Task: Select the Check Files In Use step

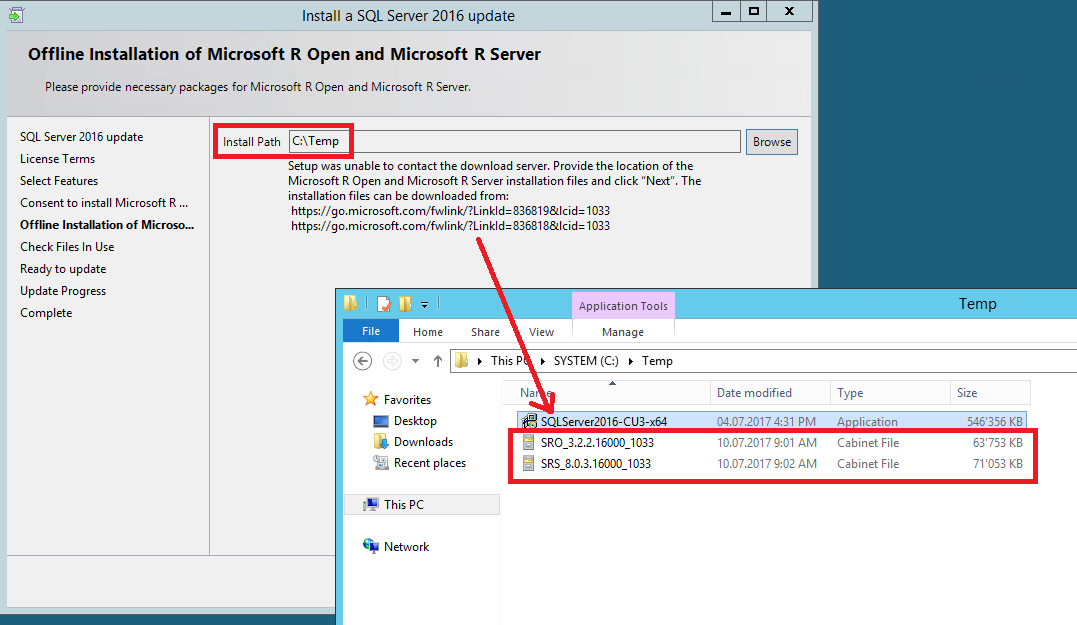Action: [67, 247]
